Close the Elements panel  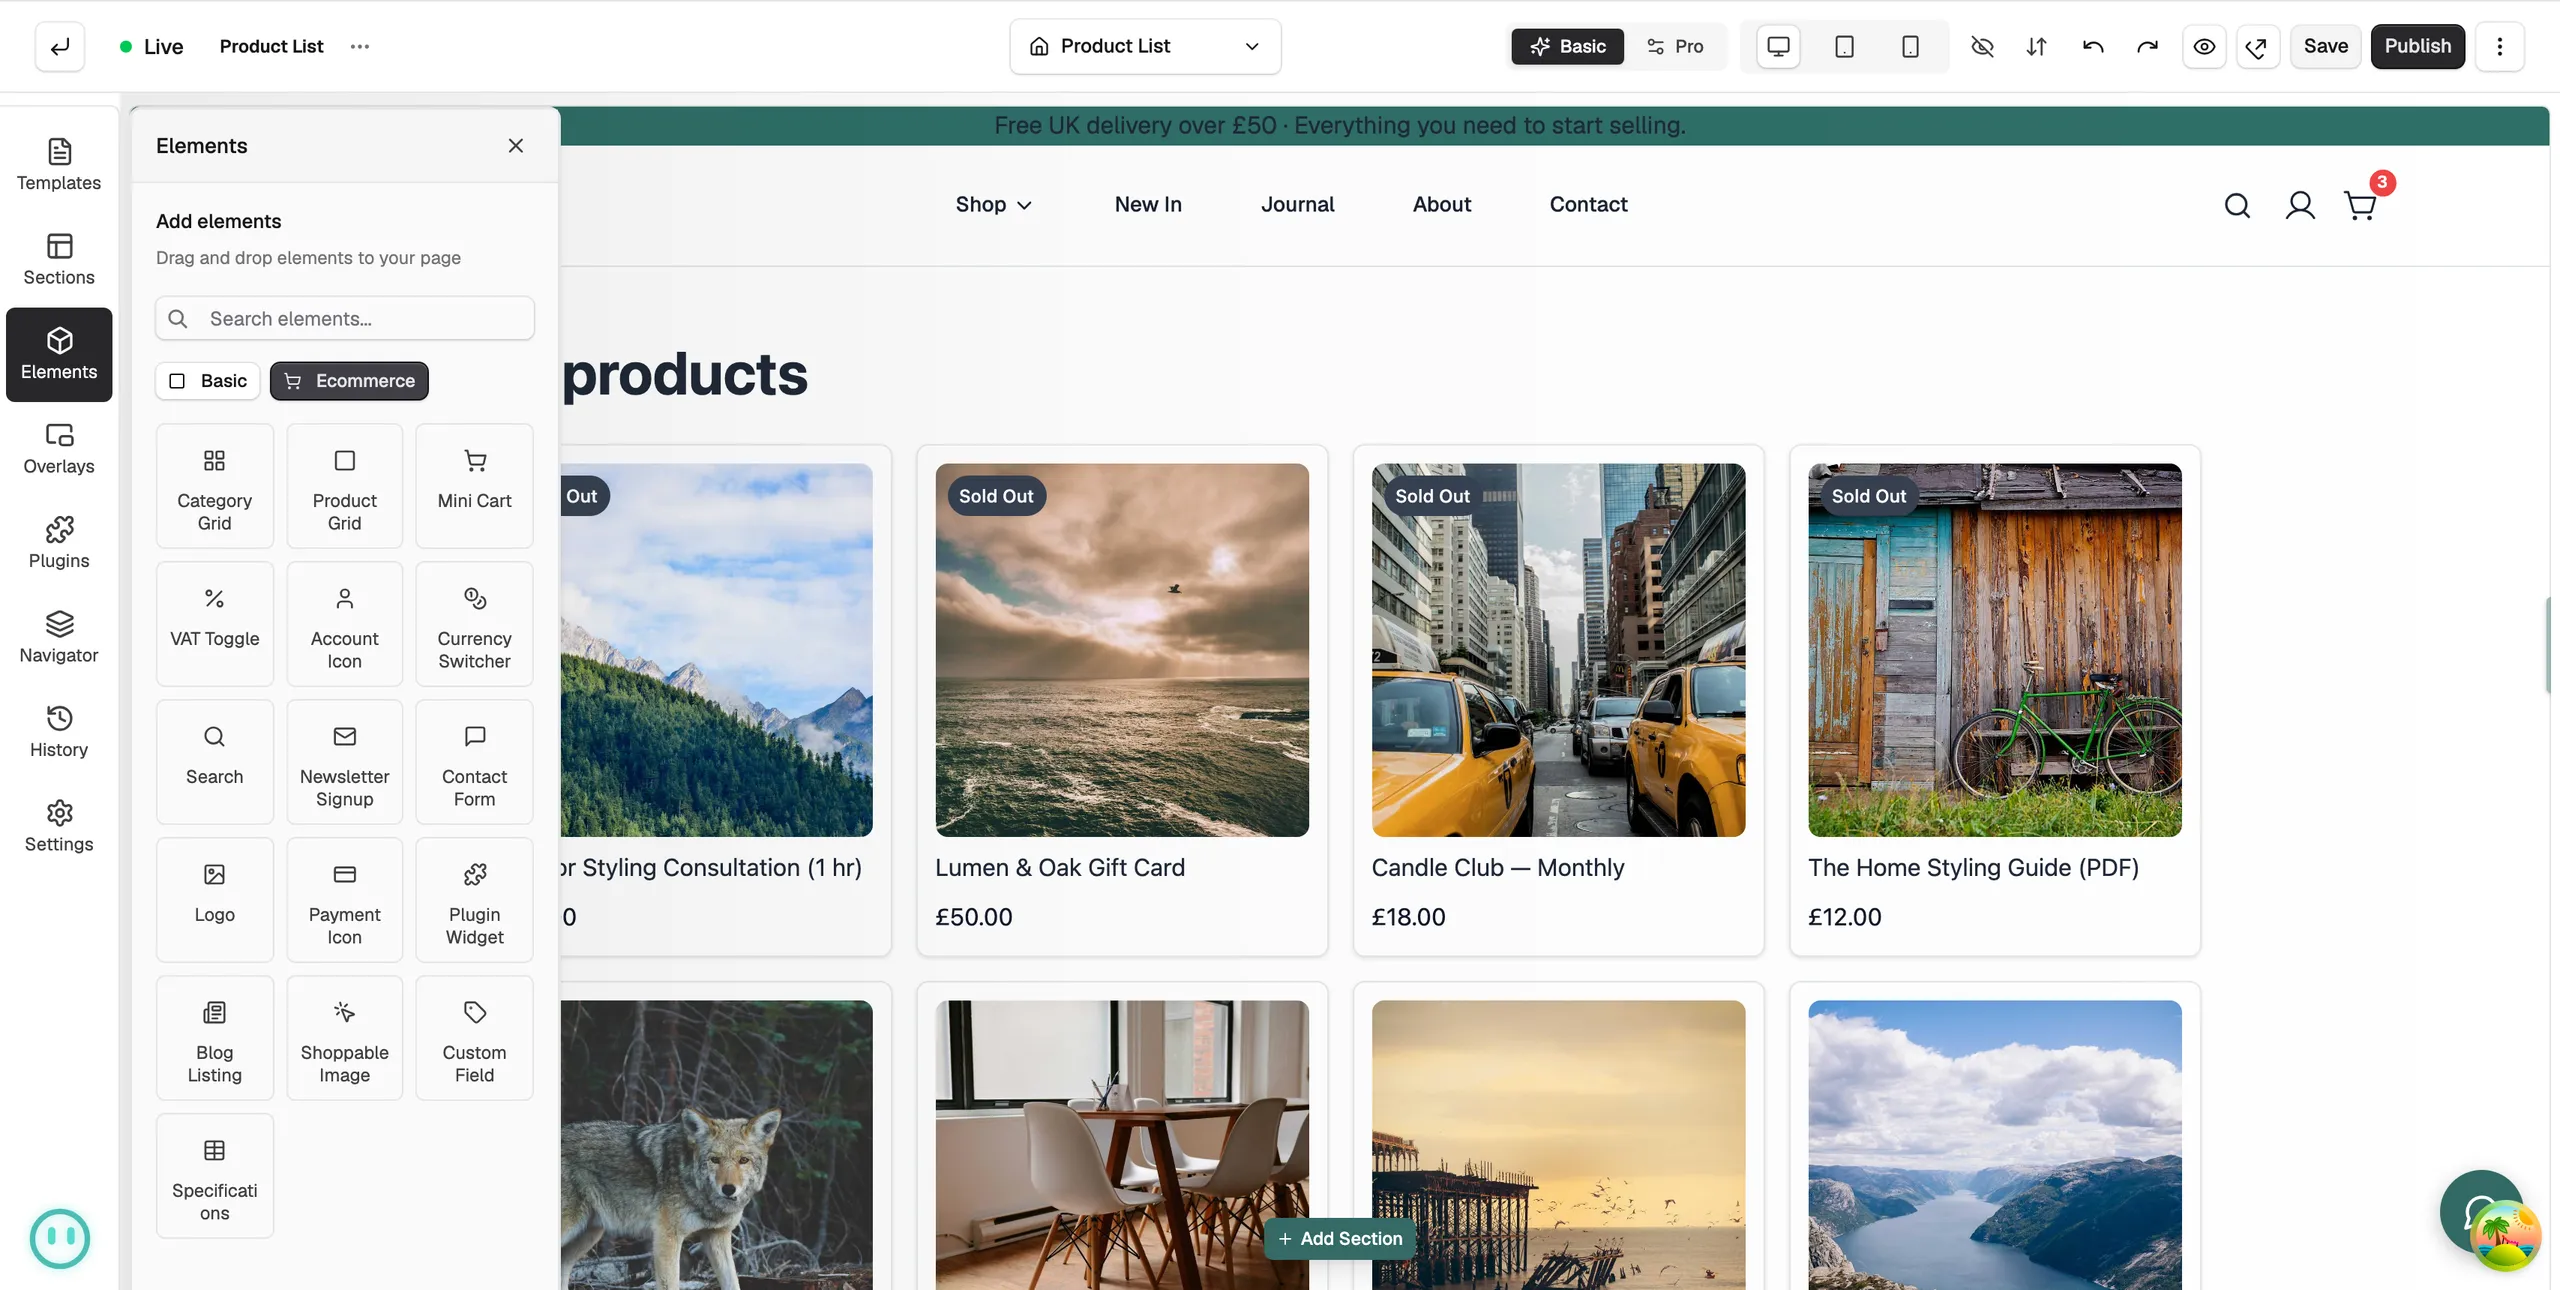516,145
